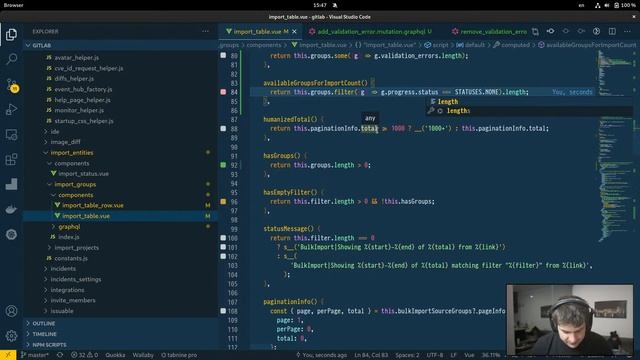Open import_table_row.vue file
The height and width of the screenshot is (360, 640).
coord(121,205)
